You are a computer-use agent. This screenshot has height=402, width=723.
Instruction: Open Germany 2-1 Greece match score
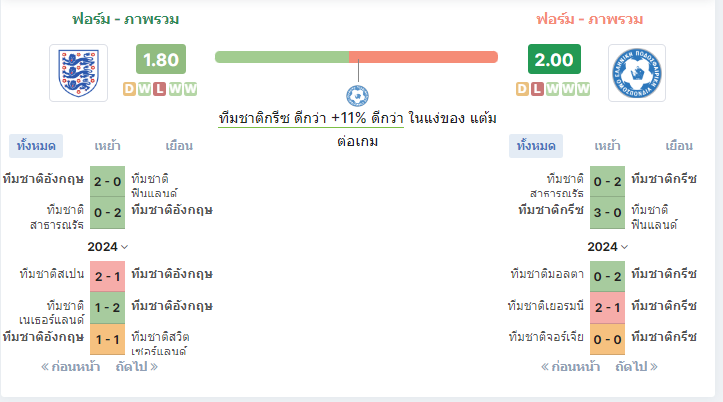(x=607, y=307)
